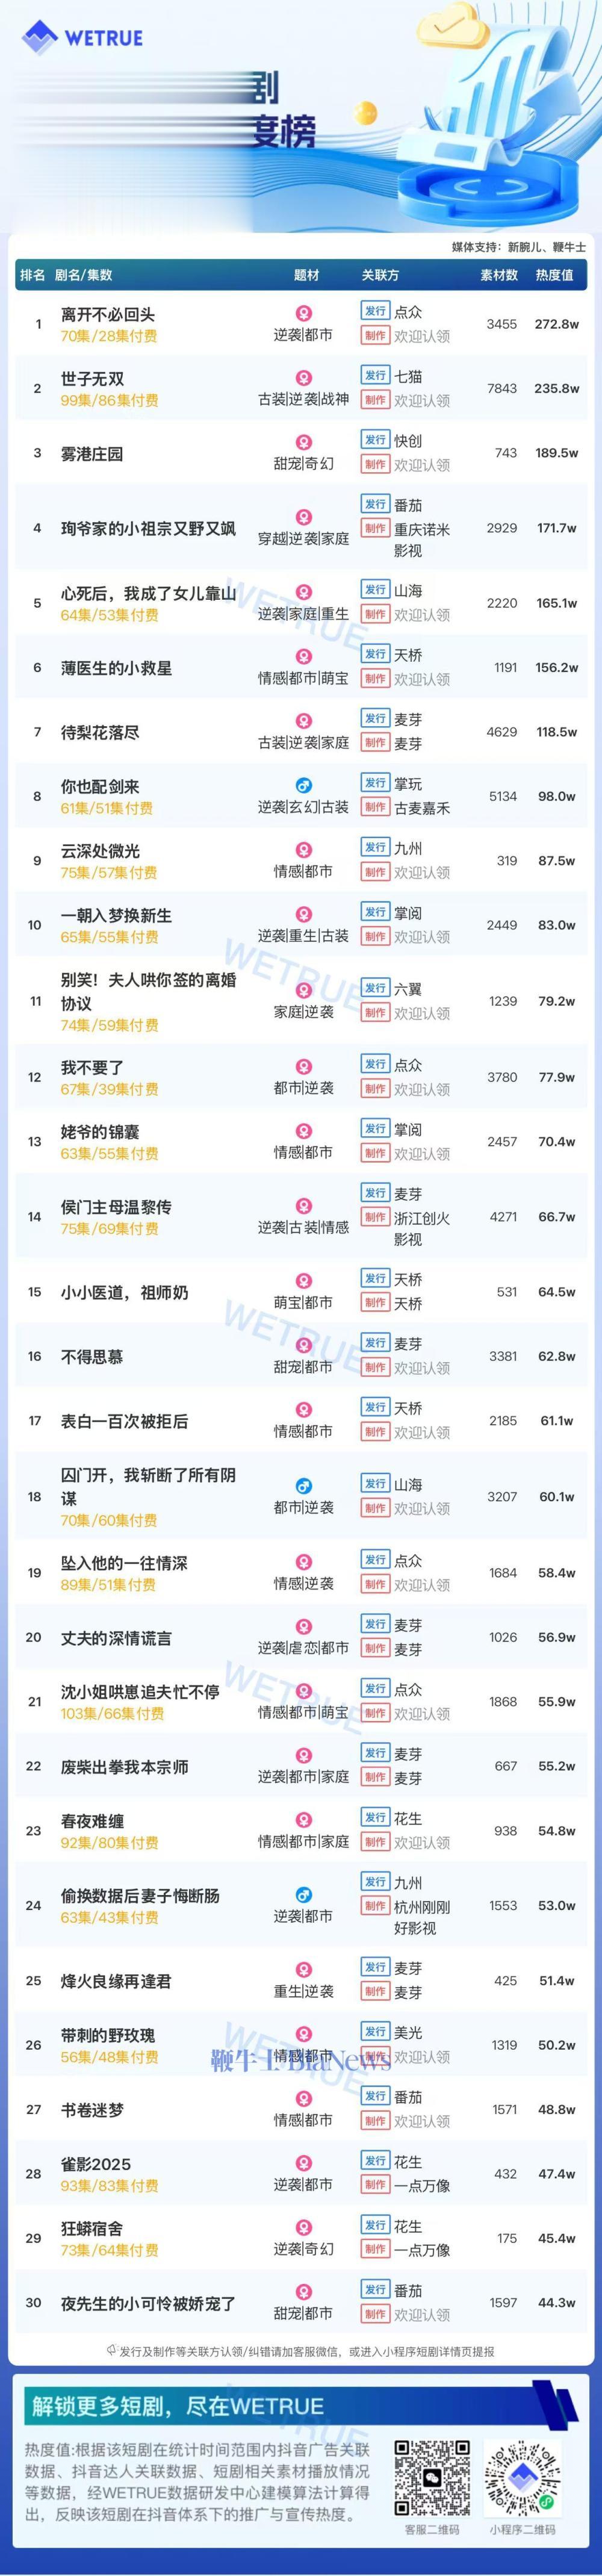Image resolution: width=602 pixels, height=2576 pixels.
Task: Click the 题材 column header
Action: pos(307,275)
